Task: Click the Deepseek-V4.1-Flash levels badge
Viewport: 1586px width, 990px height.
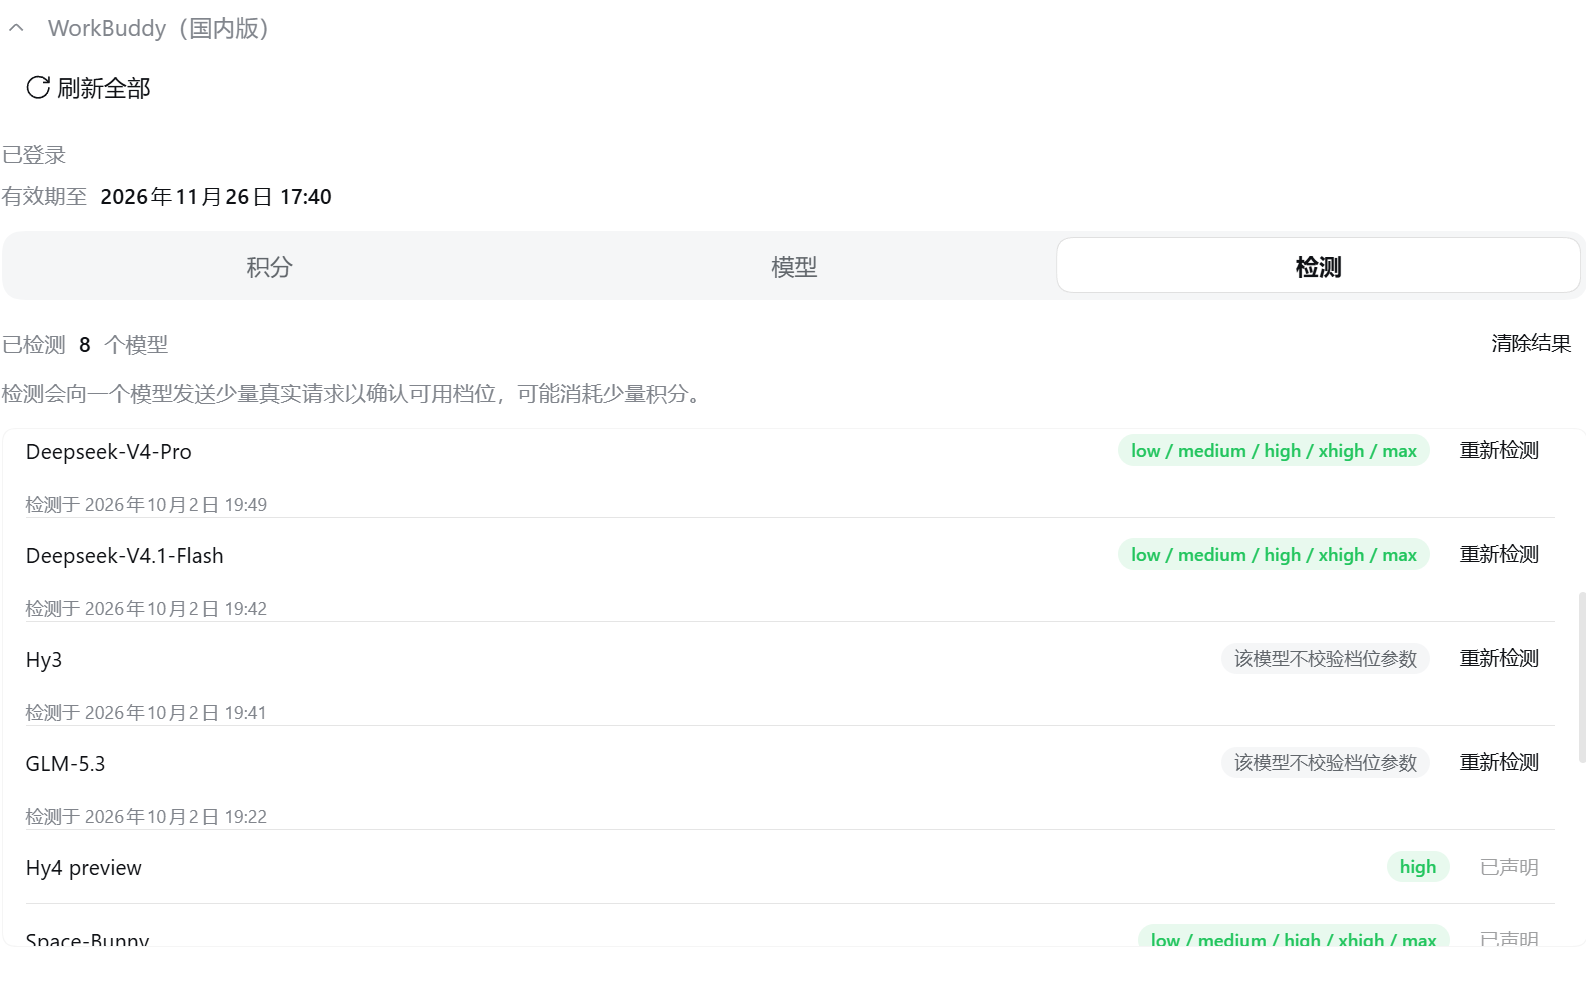Action: click(x=1273, y=555)
